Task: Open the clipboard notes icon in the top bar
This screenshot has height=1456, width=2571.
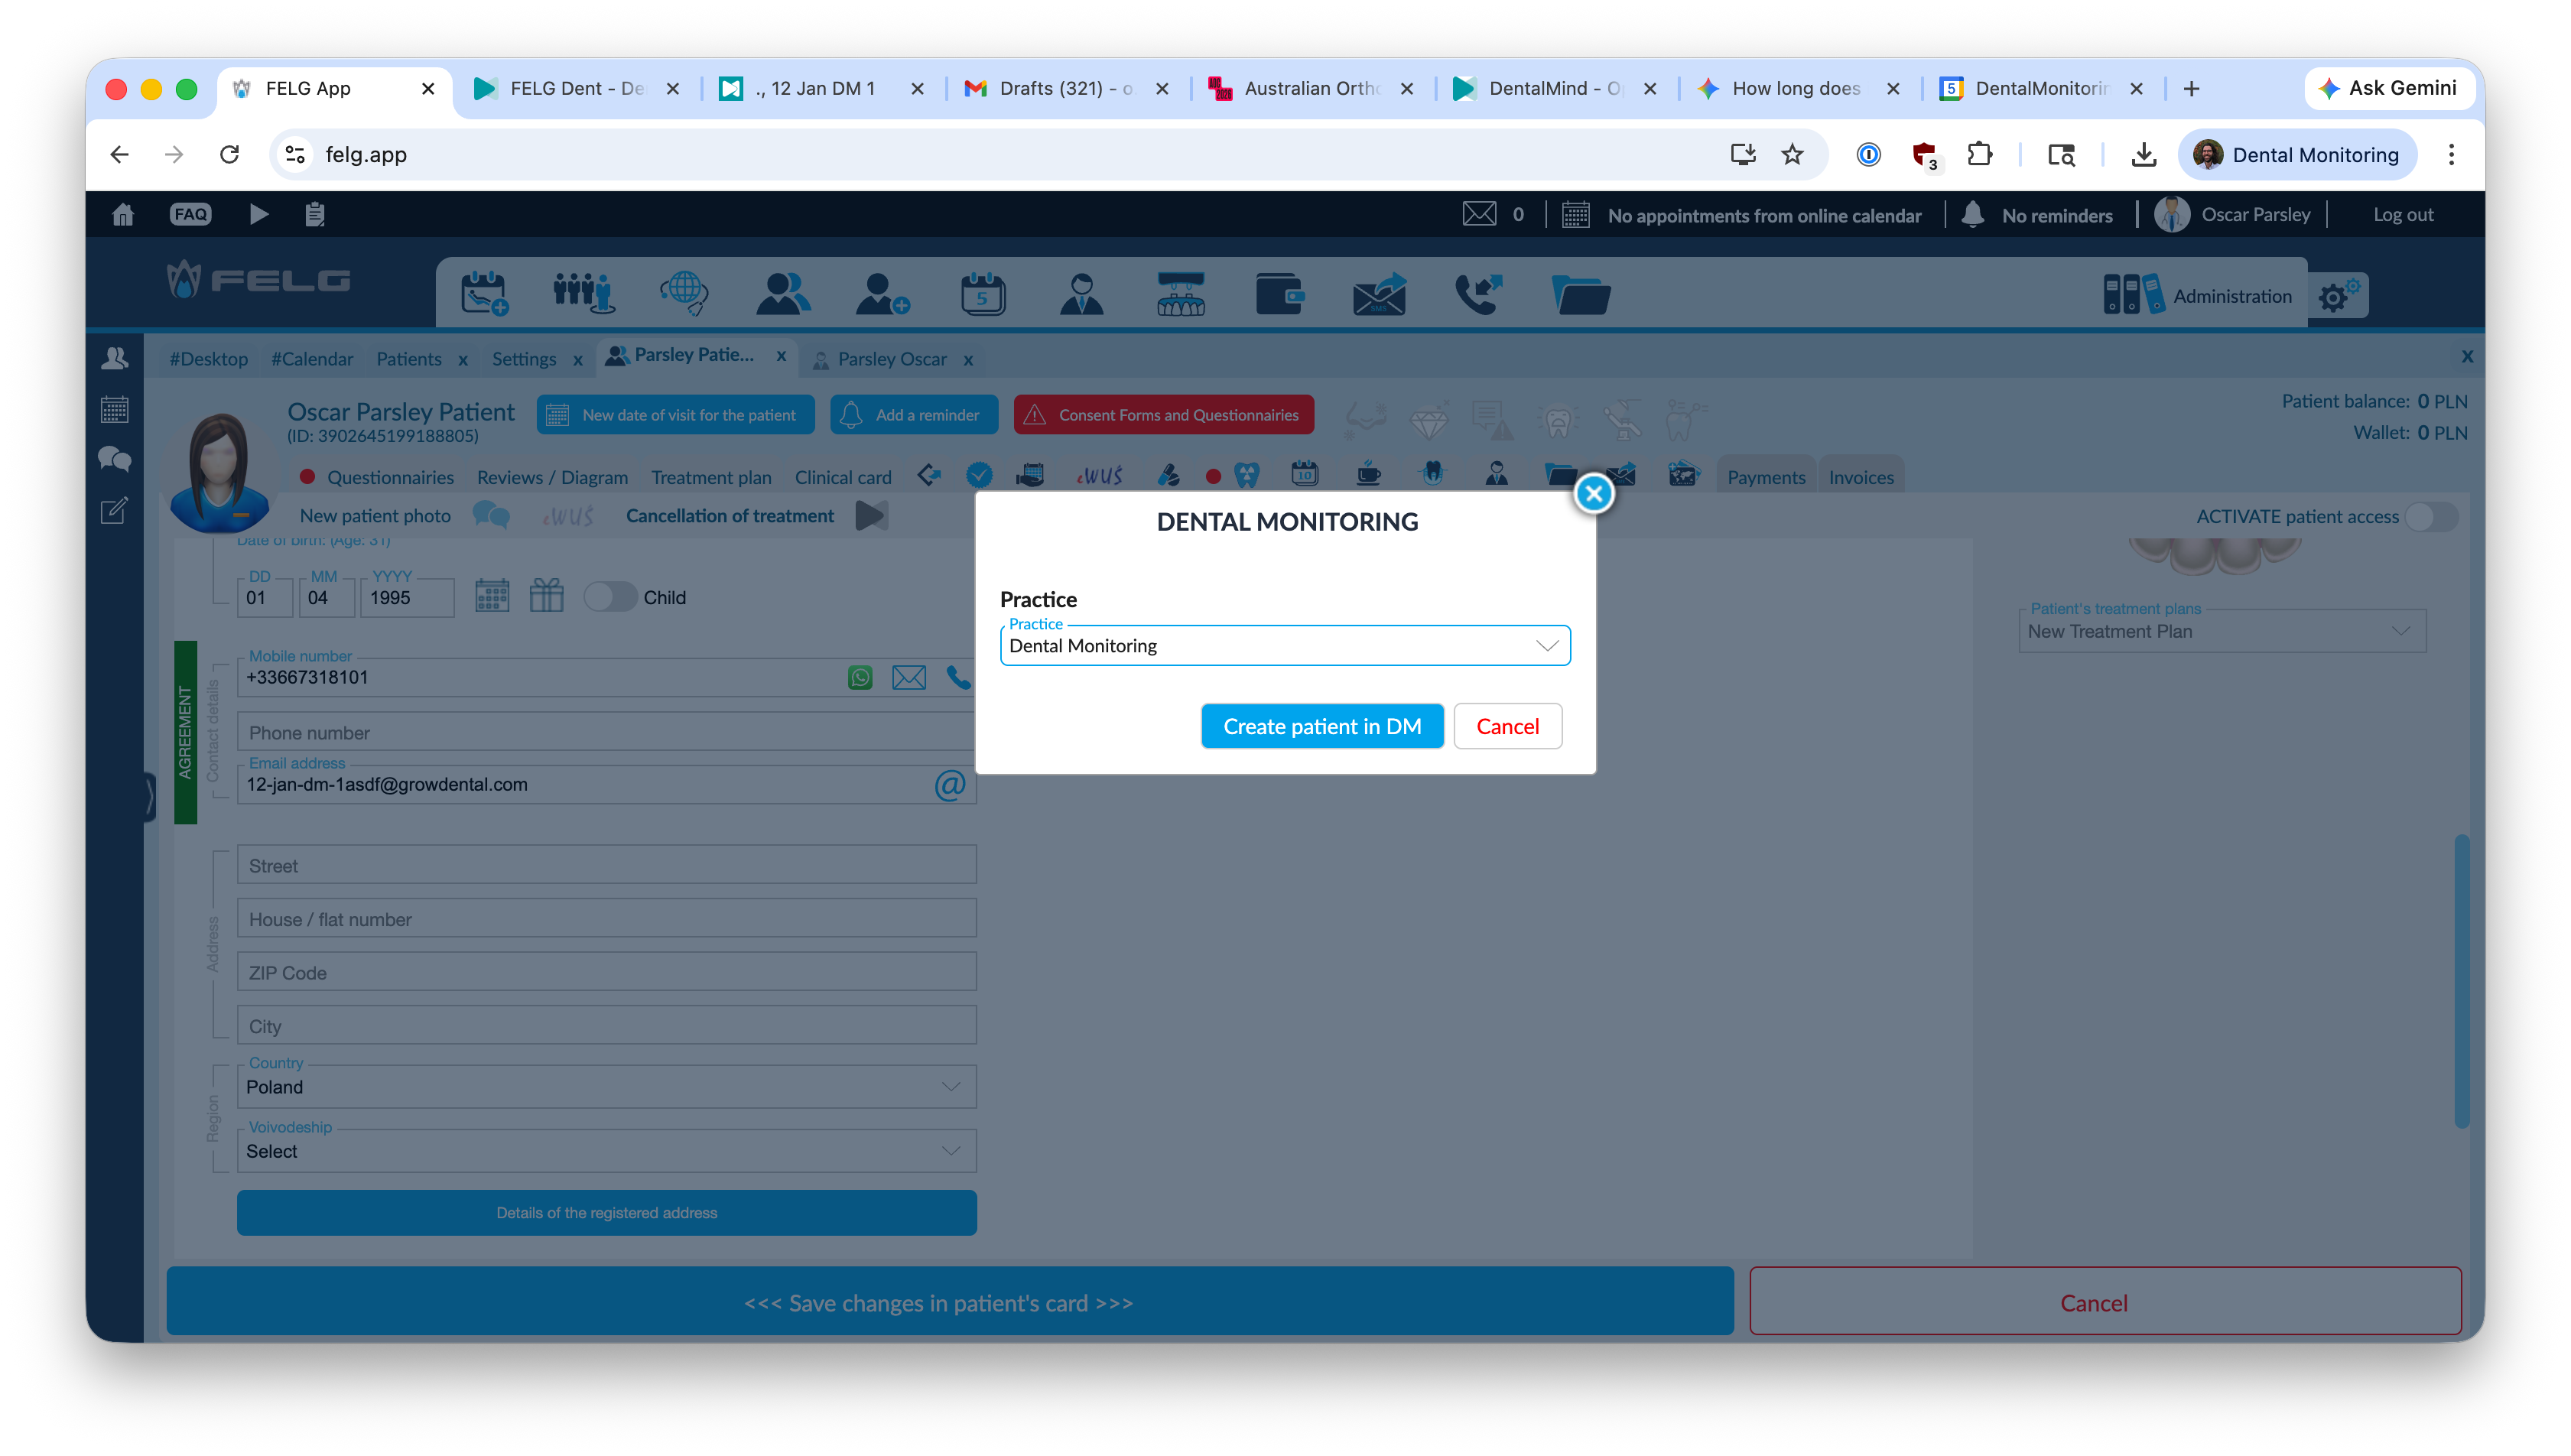Action: point(315,214)
